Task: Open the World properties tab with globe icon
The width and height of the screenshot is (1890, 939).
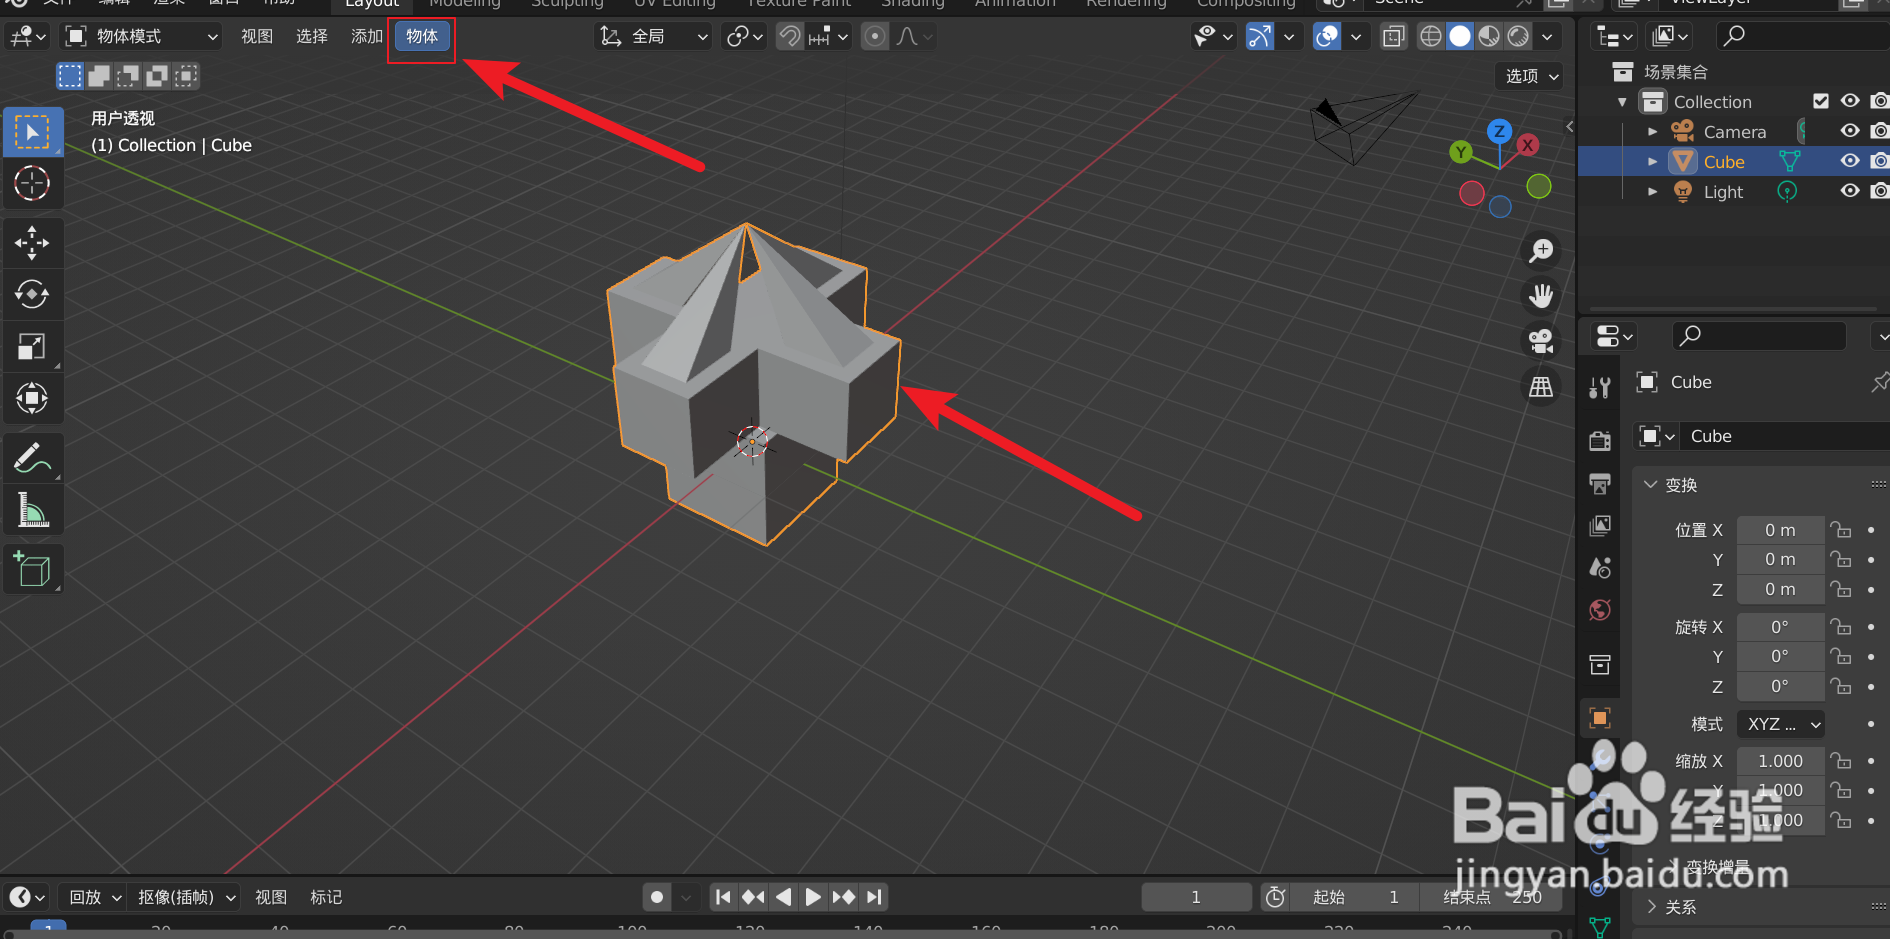Action: (x=1598, y=609)
